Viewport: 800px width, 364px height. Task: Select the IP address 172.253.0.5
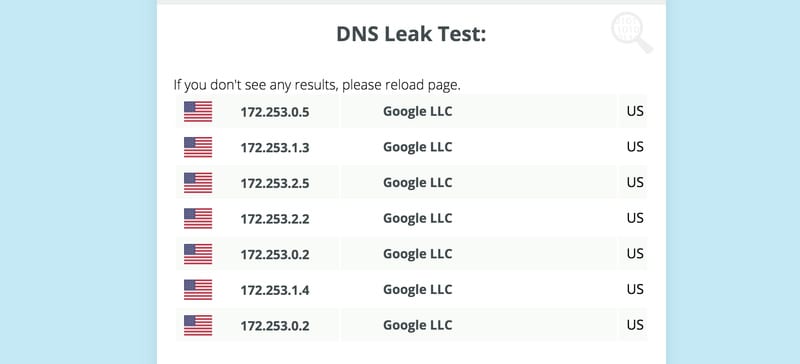(275, 112)
